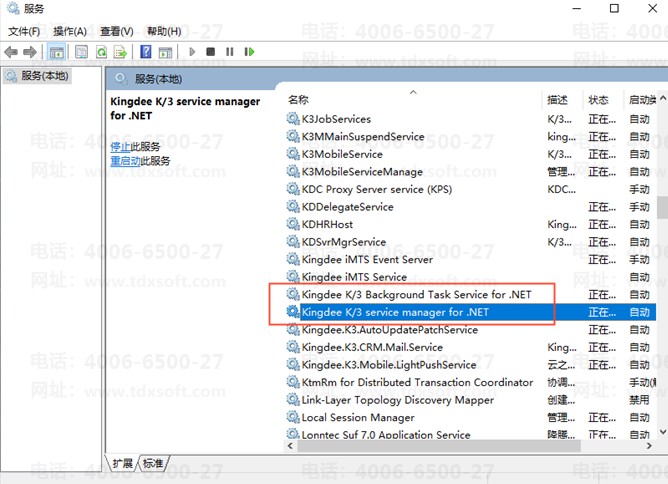Select Link-Layer Topology Discovery Mapper
This screenshot has height=484, width=668.
click(470, 400)
